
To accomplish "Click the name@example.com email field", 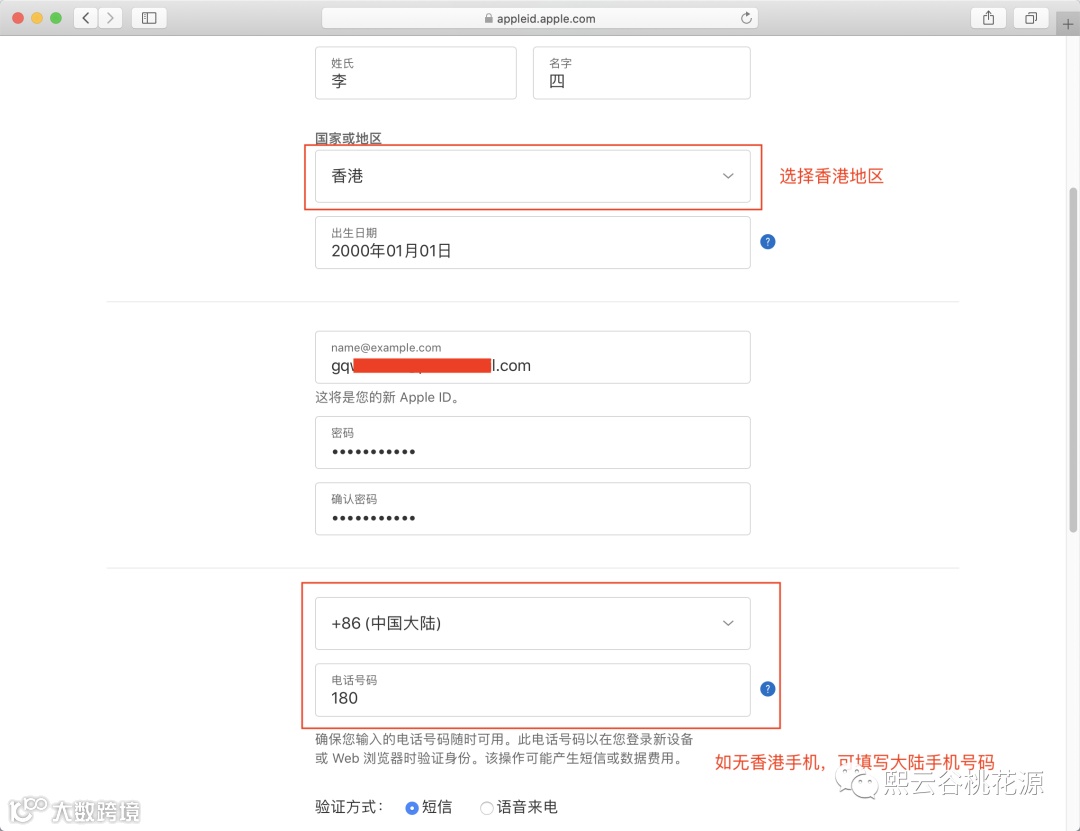I will (x=532, y=357).
